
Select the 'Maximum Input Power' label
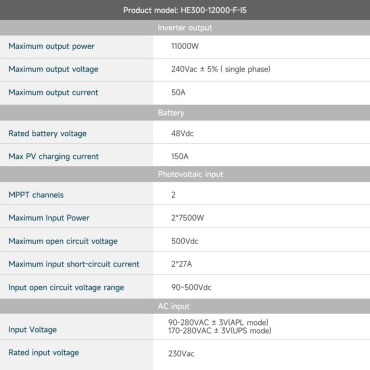(x=49, y=218)
